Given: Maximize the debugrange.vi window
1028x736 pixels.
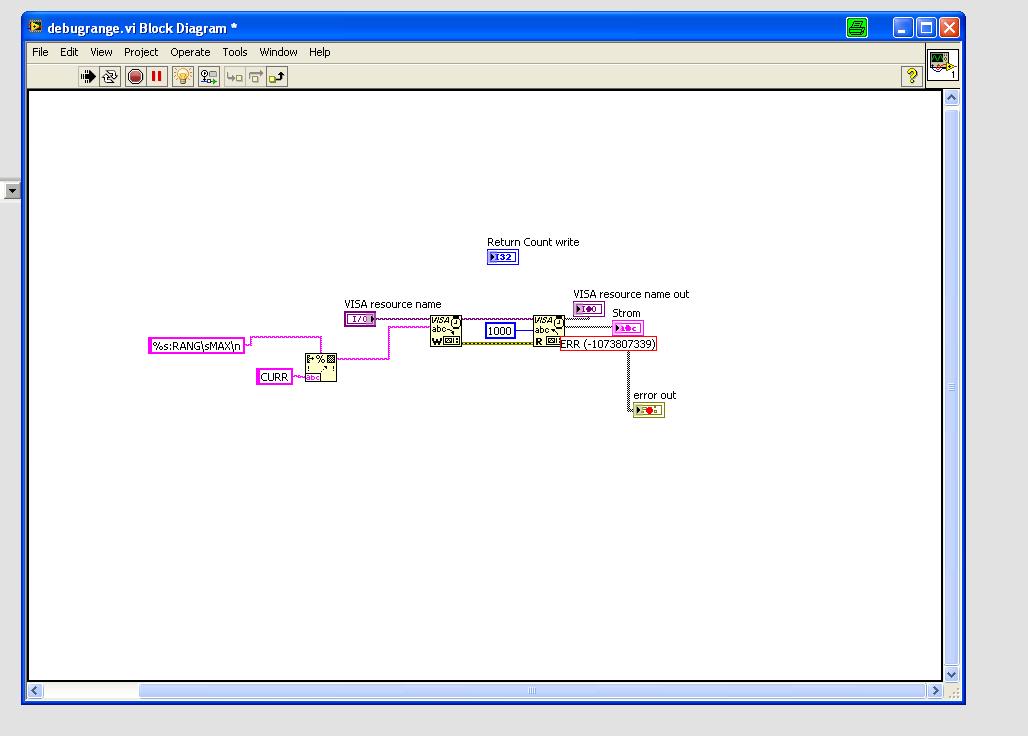Looking at the screenshot, I should [926, 28].
